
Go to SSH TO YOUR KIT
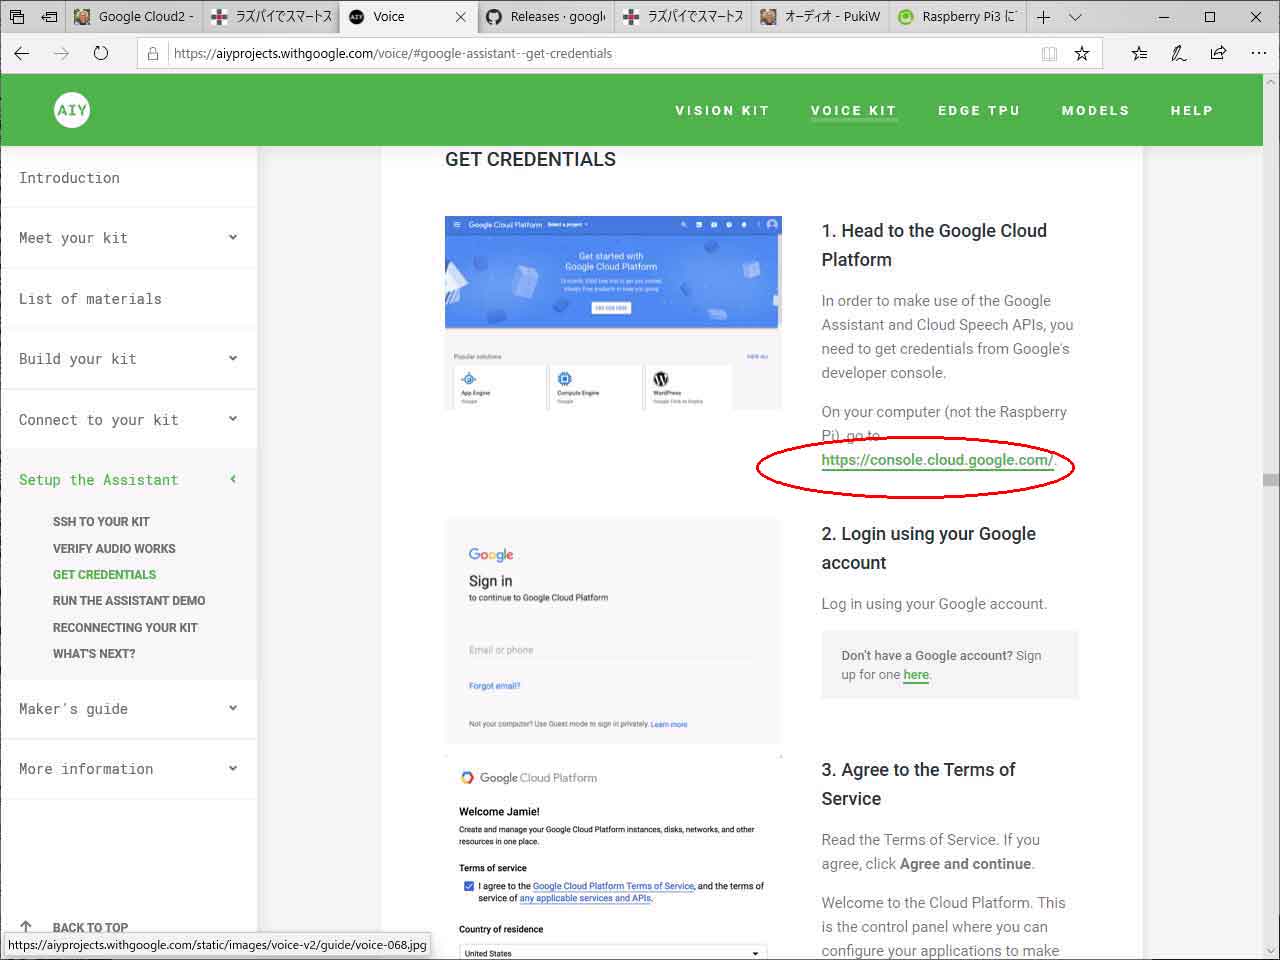coord(101,522)
